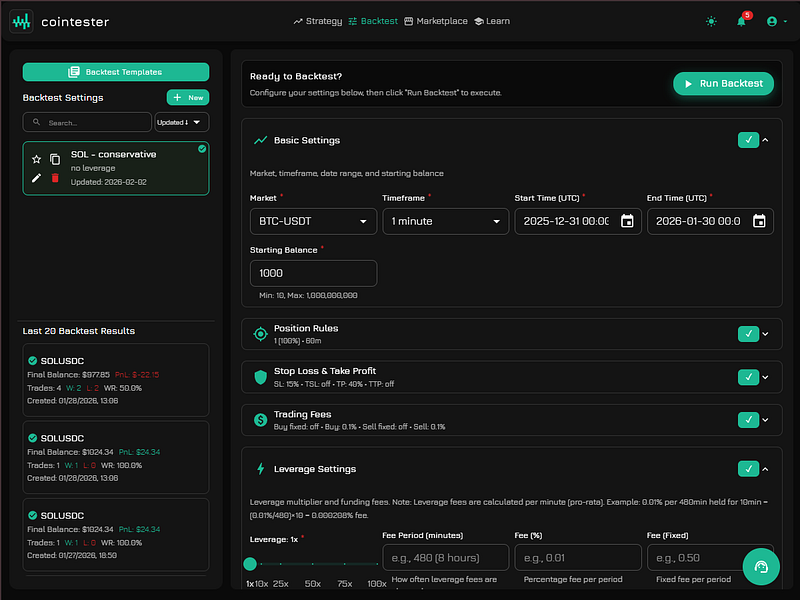Open the Marketplace tab
The height and width of the screenshot is (600, 800).
pos(436,21)
